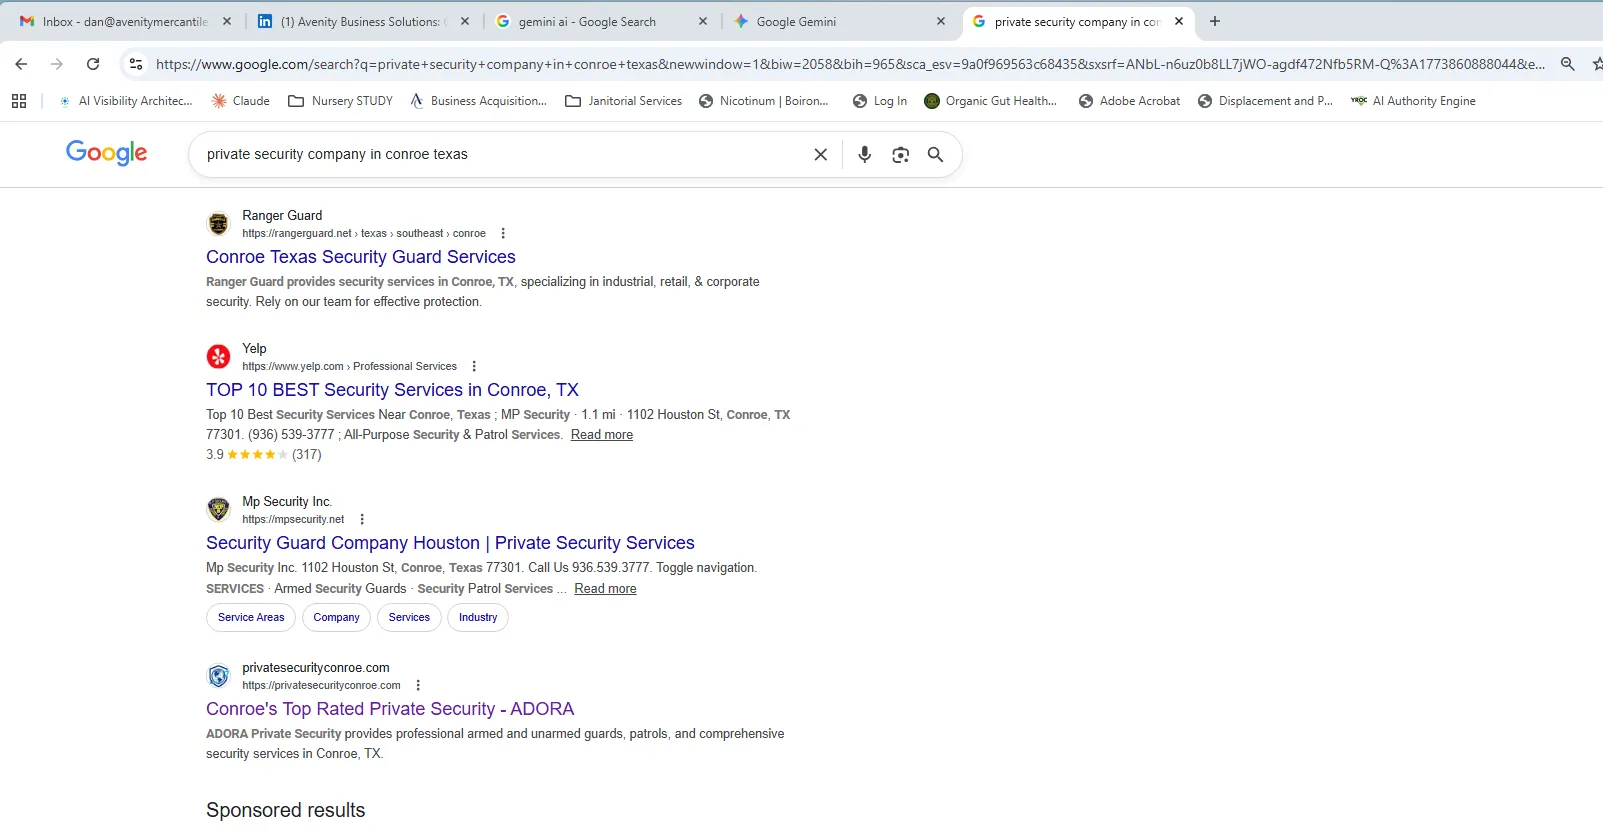This screenshot has height=833, width=1603.
Task: Clear the Google search box text
Action: click(x=820, y=154)
